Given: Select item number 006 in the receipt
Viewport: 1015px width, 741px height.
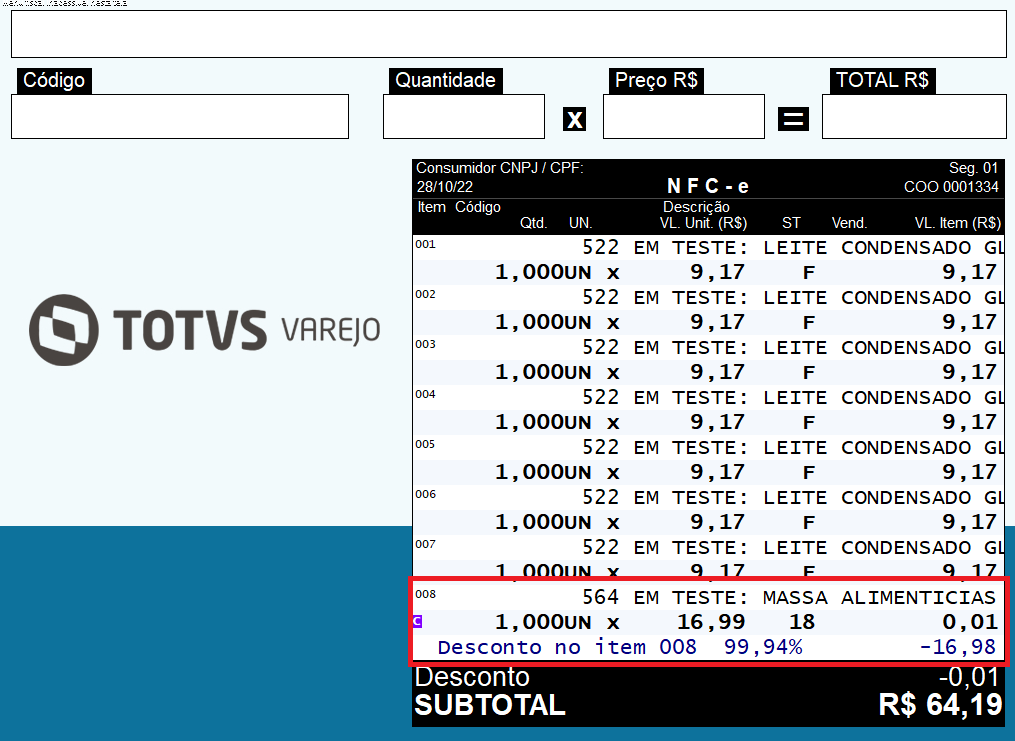Looking at the screenshot, I should (x=425, y=494).
